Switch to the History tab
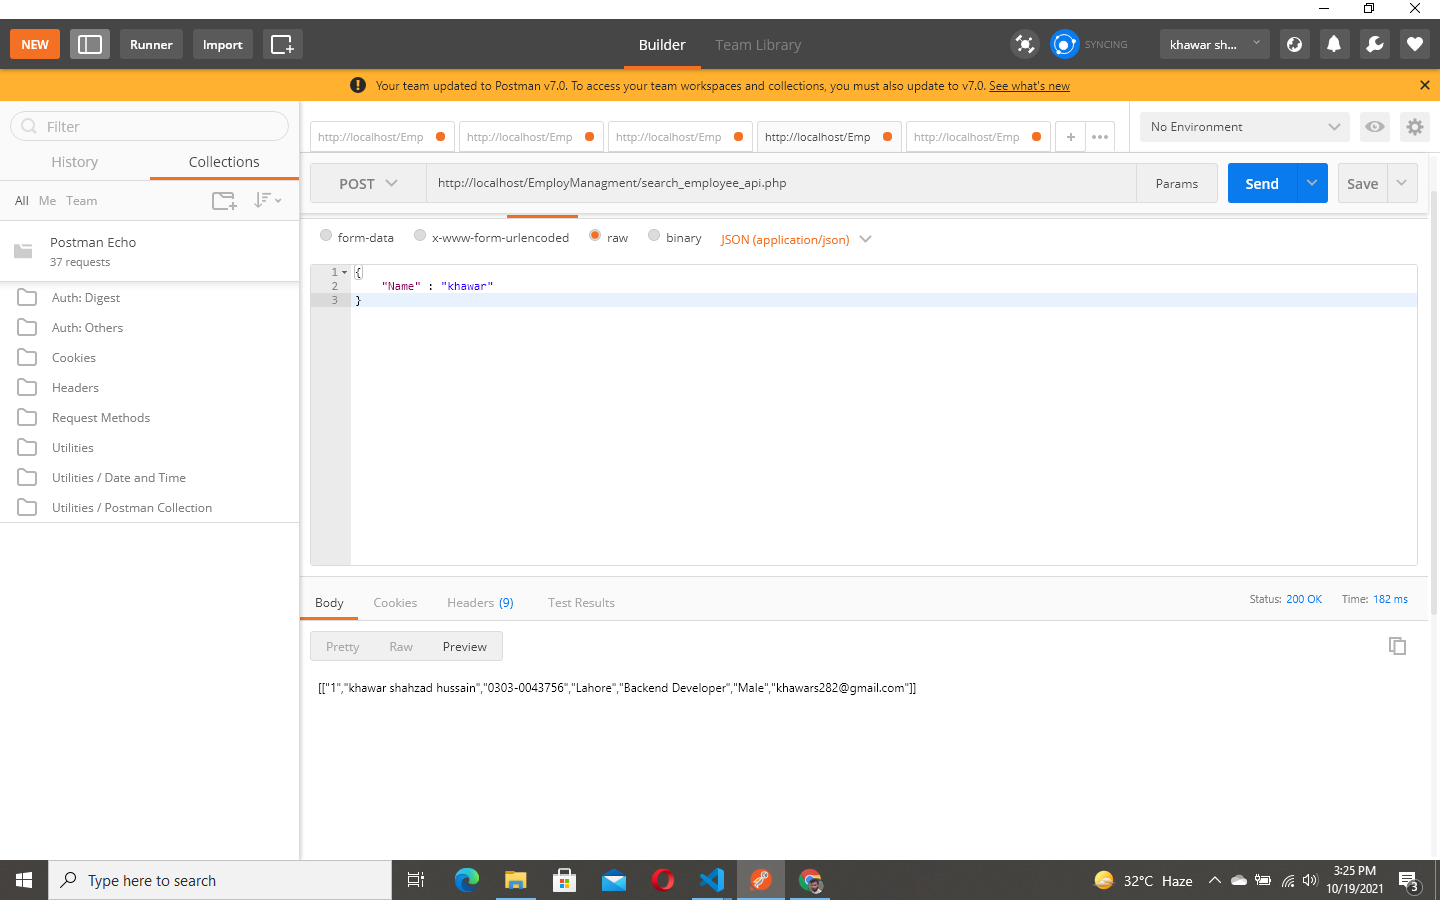Viewport: 1440px width, 900px height. pos(74,161)
